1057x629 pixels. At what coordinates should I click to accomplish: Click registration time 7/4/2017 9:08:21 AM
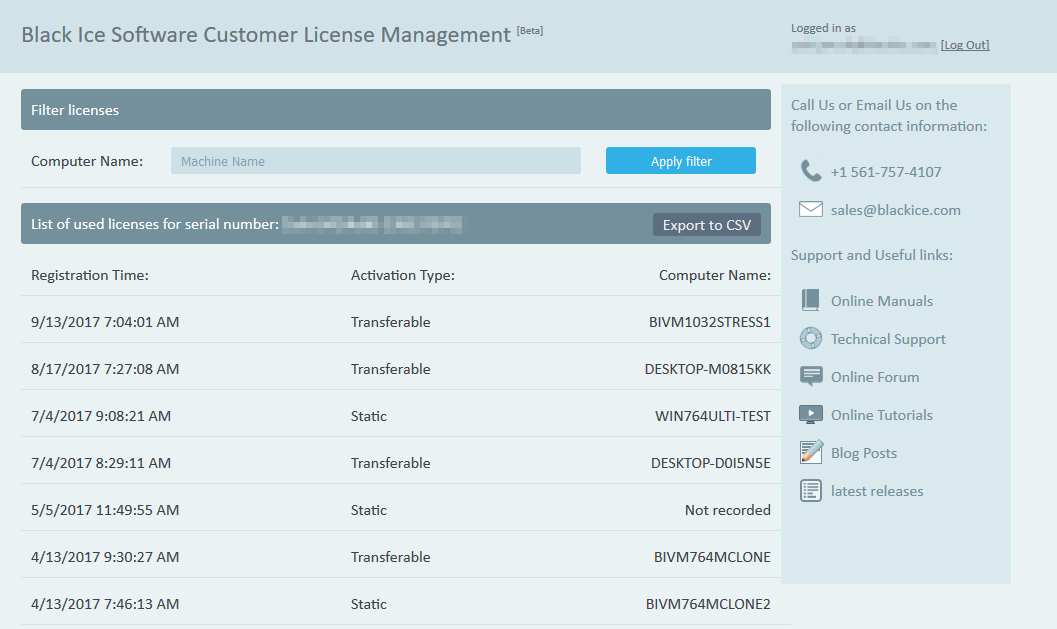(x=101, y=416)
